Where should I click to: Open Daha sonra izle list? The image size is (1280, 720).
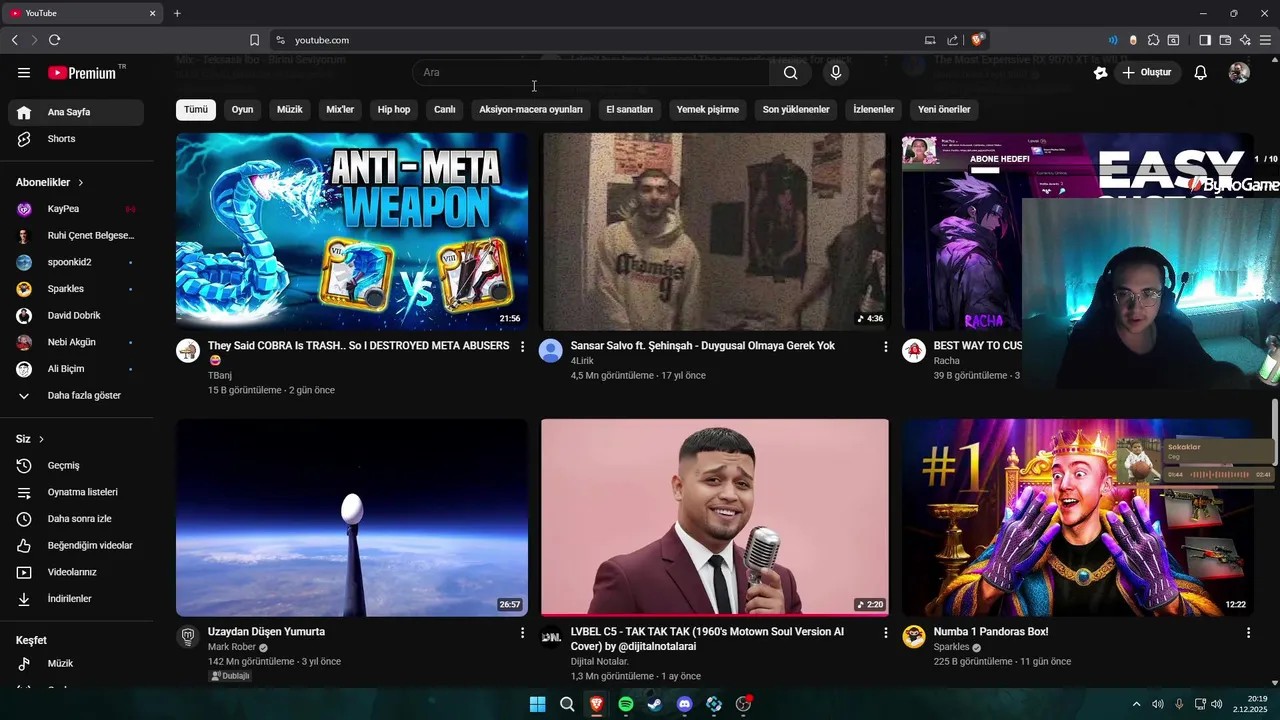(76, 519)
